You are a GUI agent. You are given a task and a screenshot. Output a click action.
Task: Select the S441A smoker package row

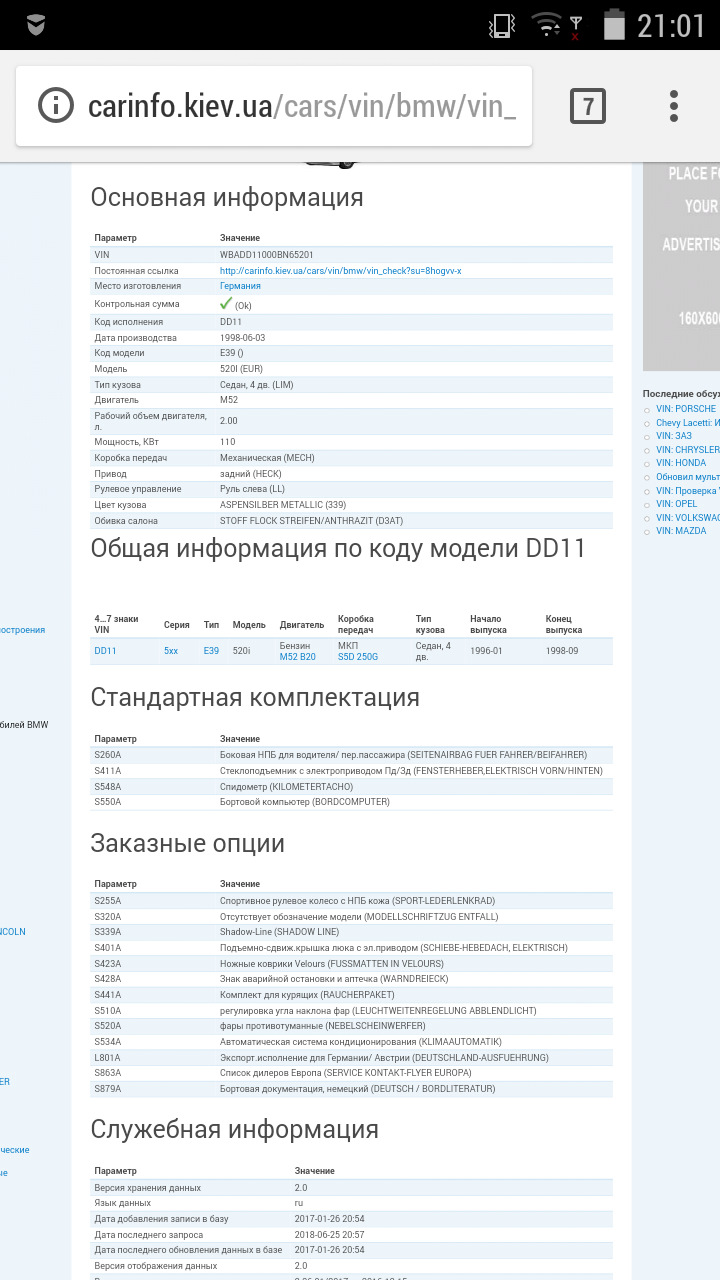(x=351, y=995)
